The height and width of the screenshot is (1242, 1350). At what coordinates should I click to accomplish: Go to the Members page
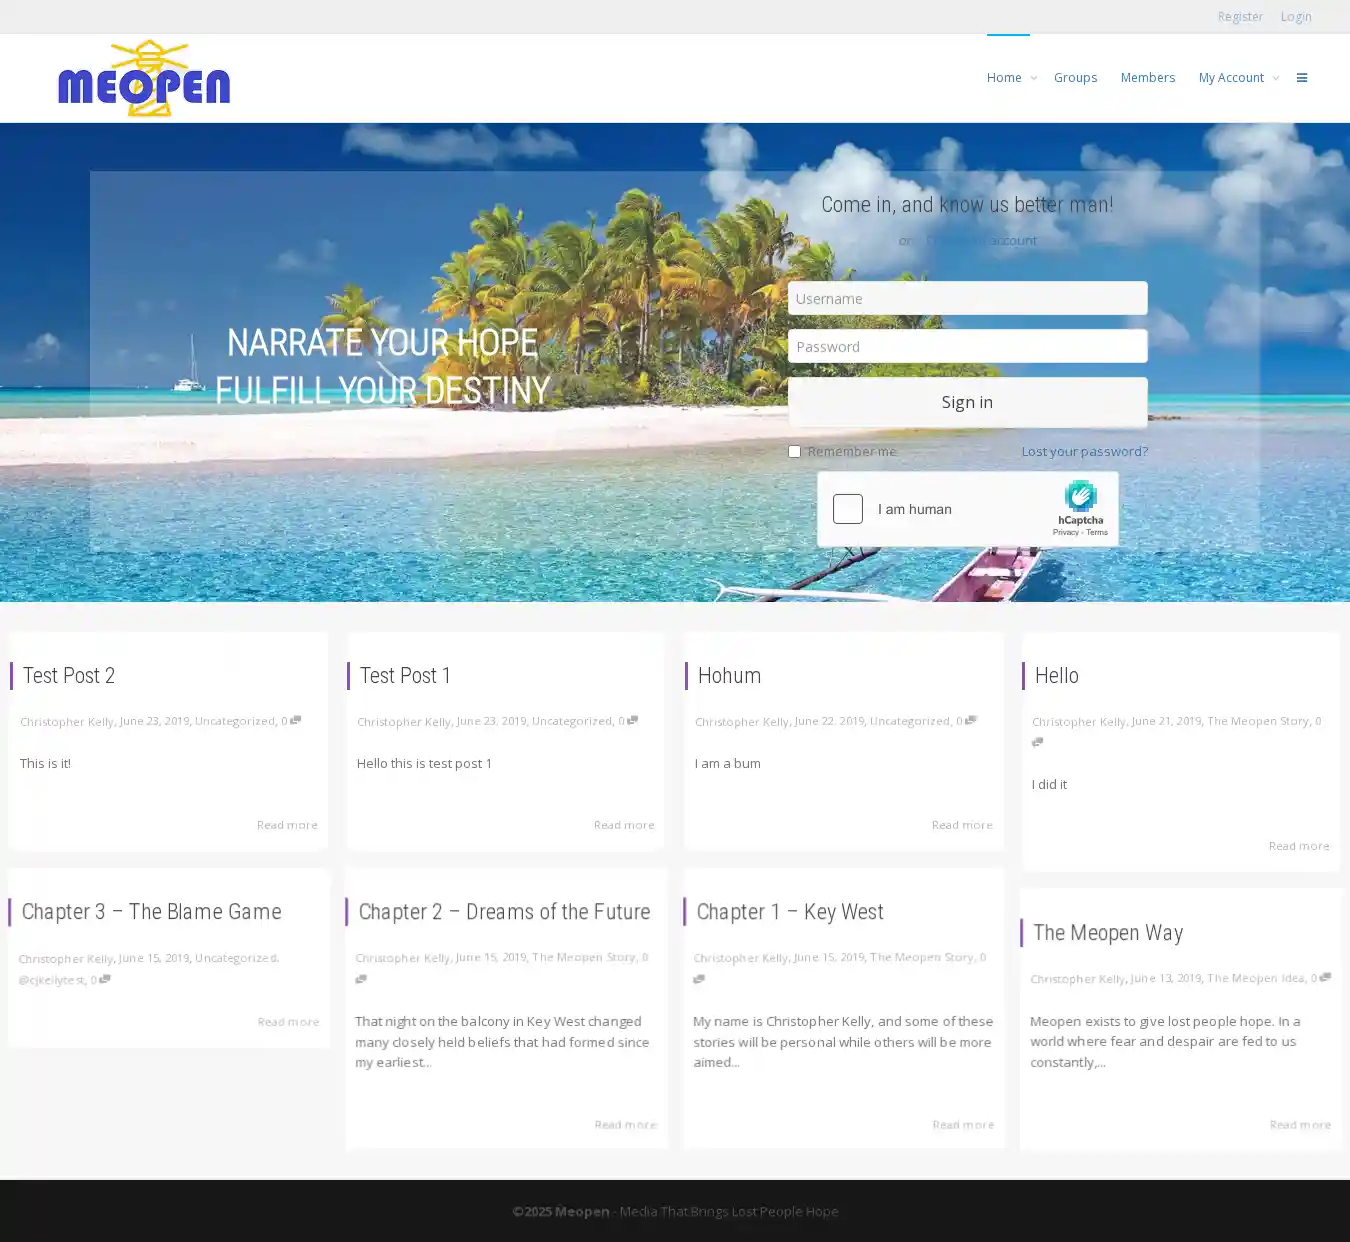1147,78
